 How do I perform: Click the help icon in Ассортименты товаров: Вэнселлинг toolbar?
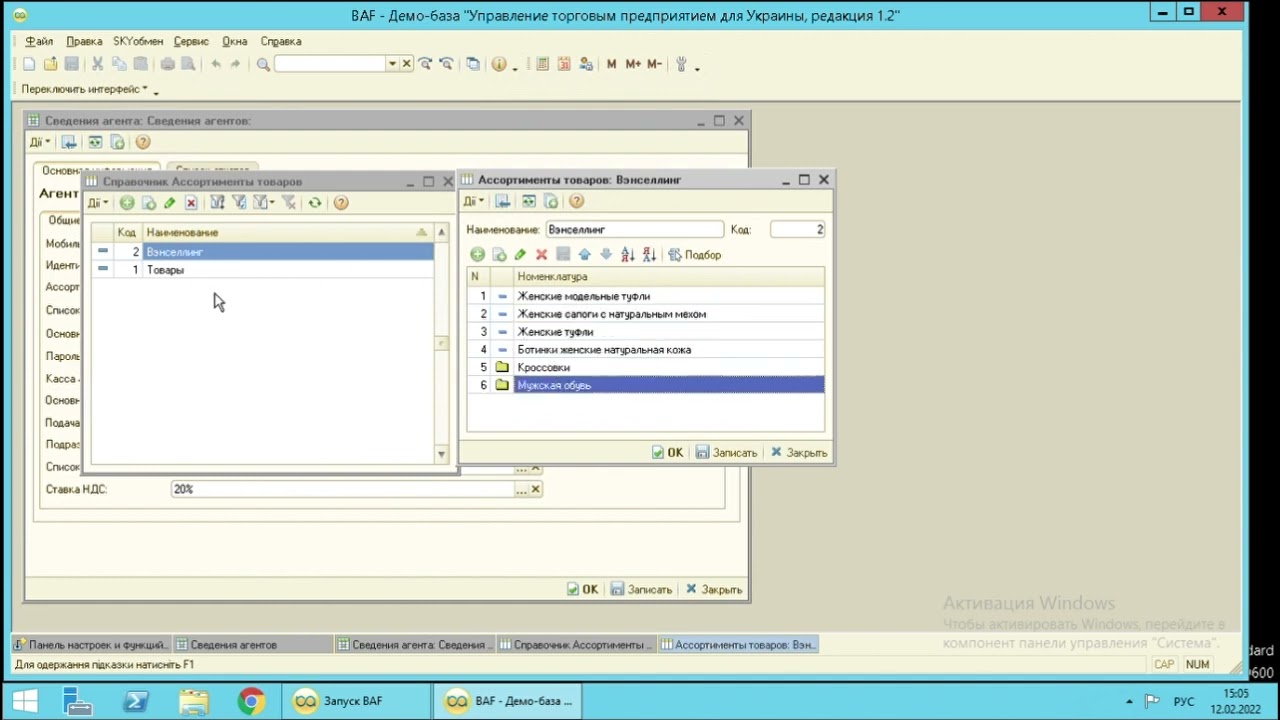pos(576,202)
